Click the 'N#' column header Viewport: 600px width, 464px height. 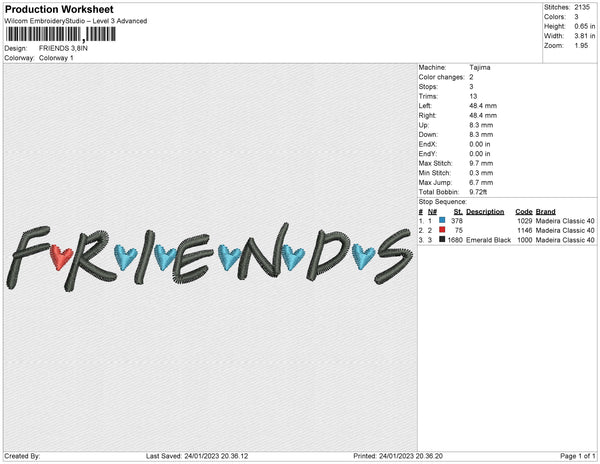[x=432, y=212]
